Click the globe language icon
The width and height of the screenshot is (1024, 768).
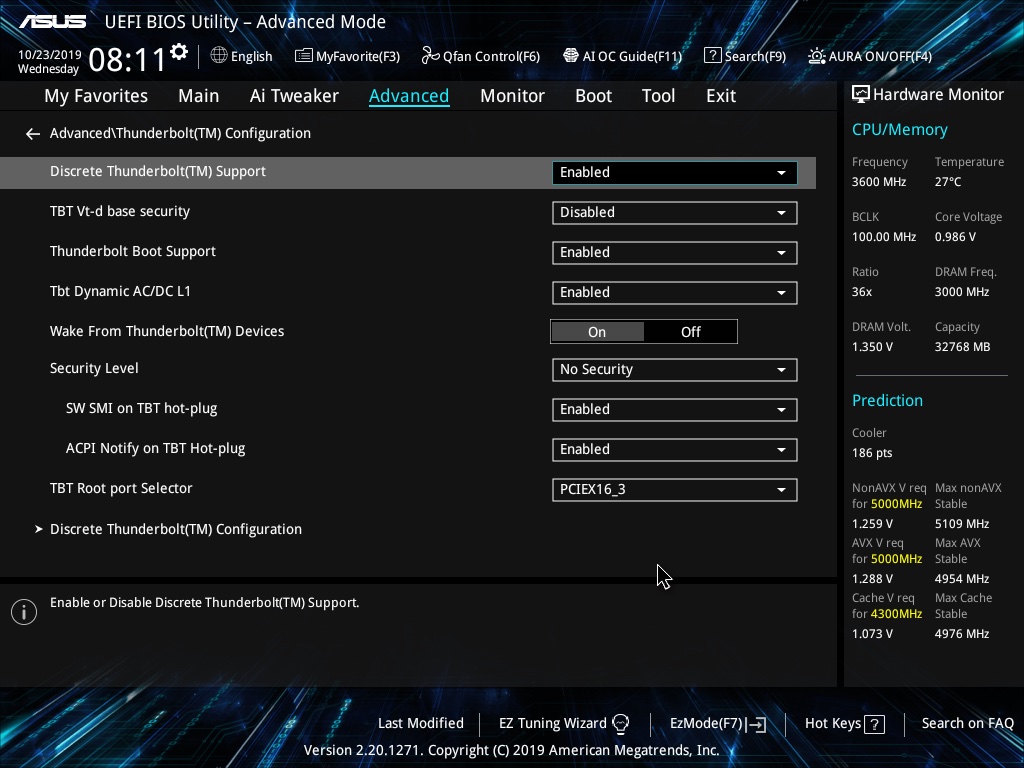219,56
